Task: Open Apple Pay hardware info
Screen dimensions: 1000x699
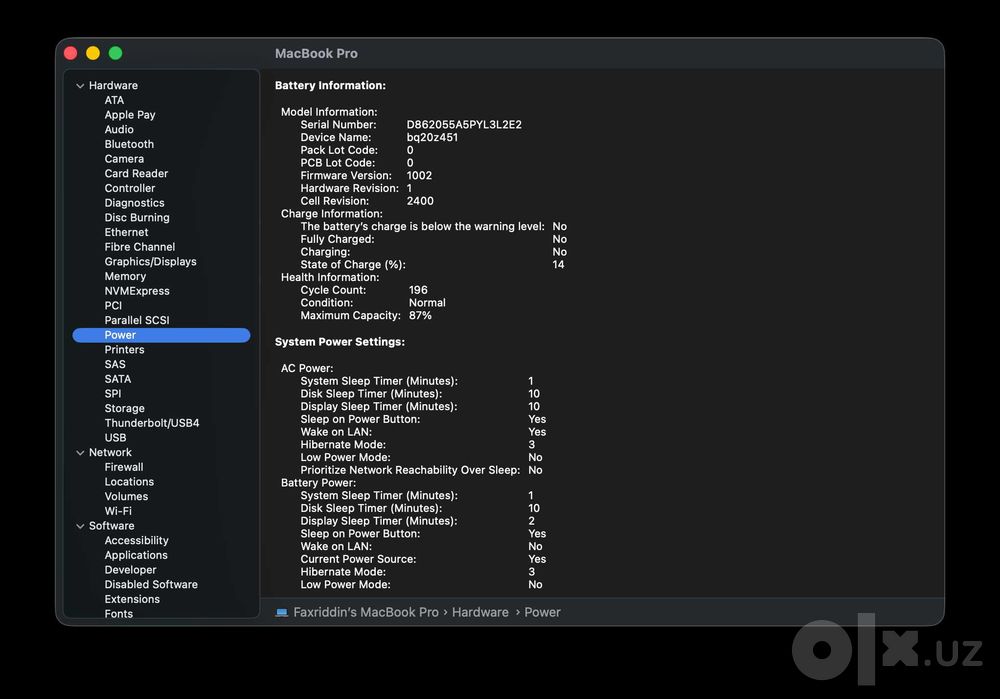Action: [130, 115]
